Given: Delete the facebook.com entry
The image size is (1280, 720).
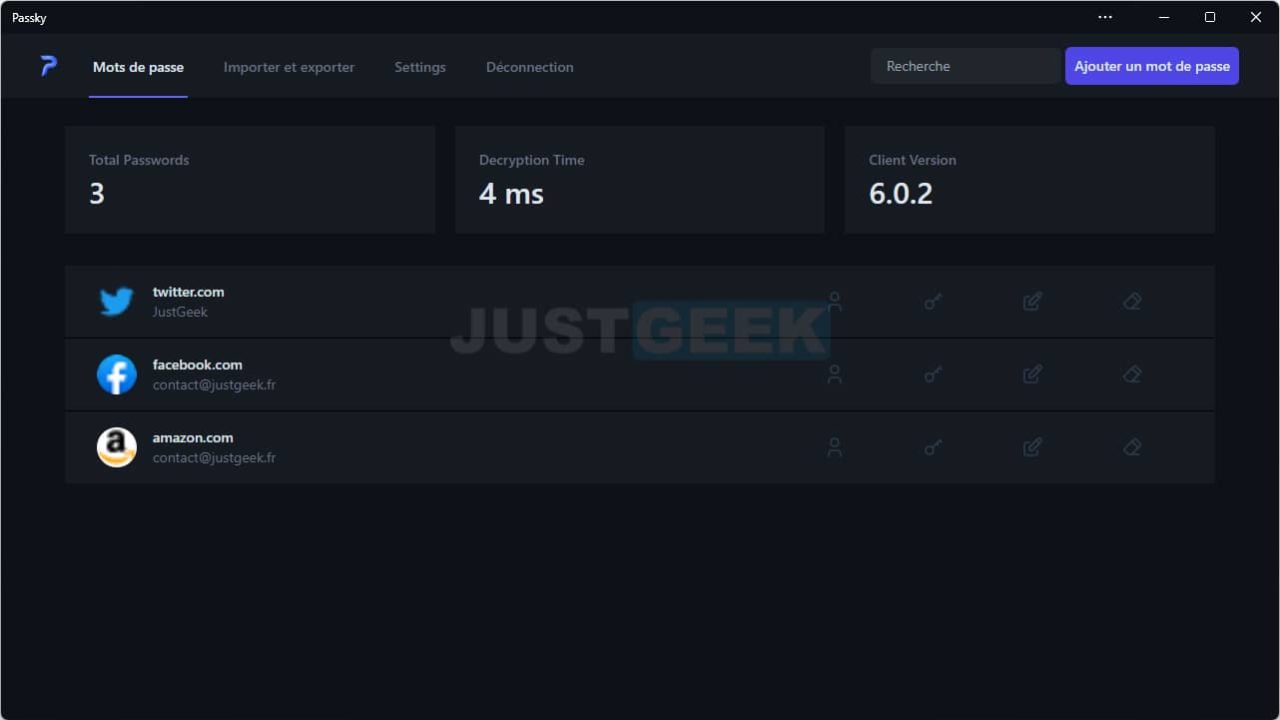Looking at the screenshot, I should pos(1132,374).
